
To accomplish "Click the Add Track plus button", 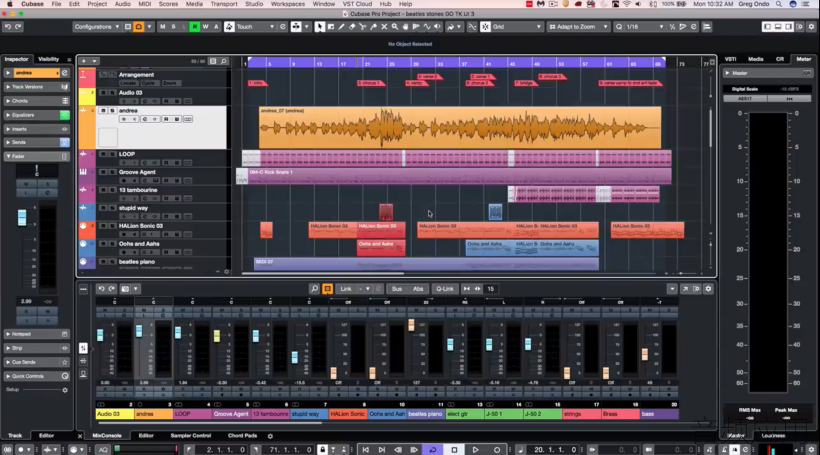I will tap(84, 61).
